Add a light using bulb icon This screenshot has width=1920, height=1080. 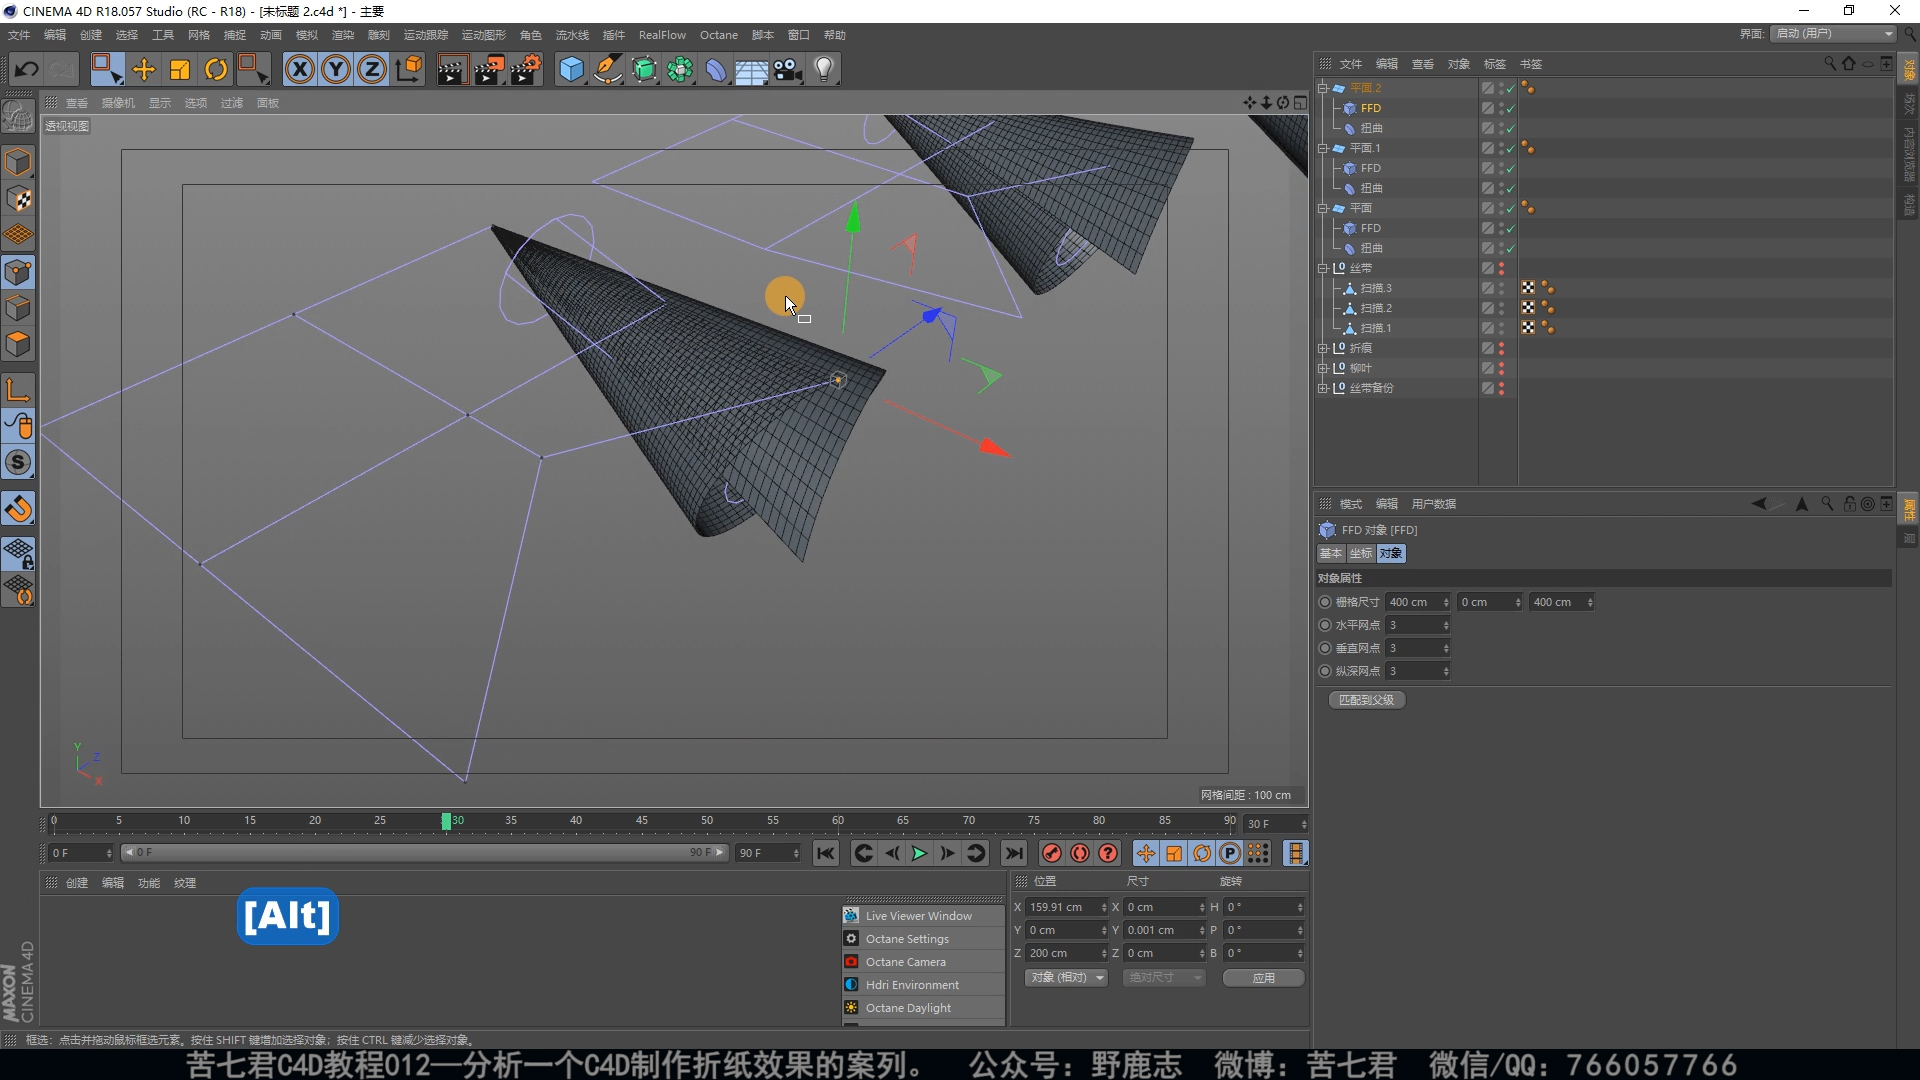click(824, 69)
